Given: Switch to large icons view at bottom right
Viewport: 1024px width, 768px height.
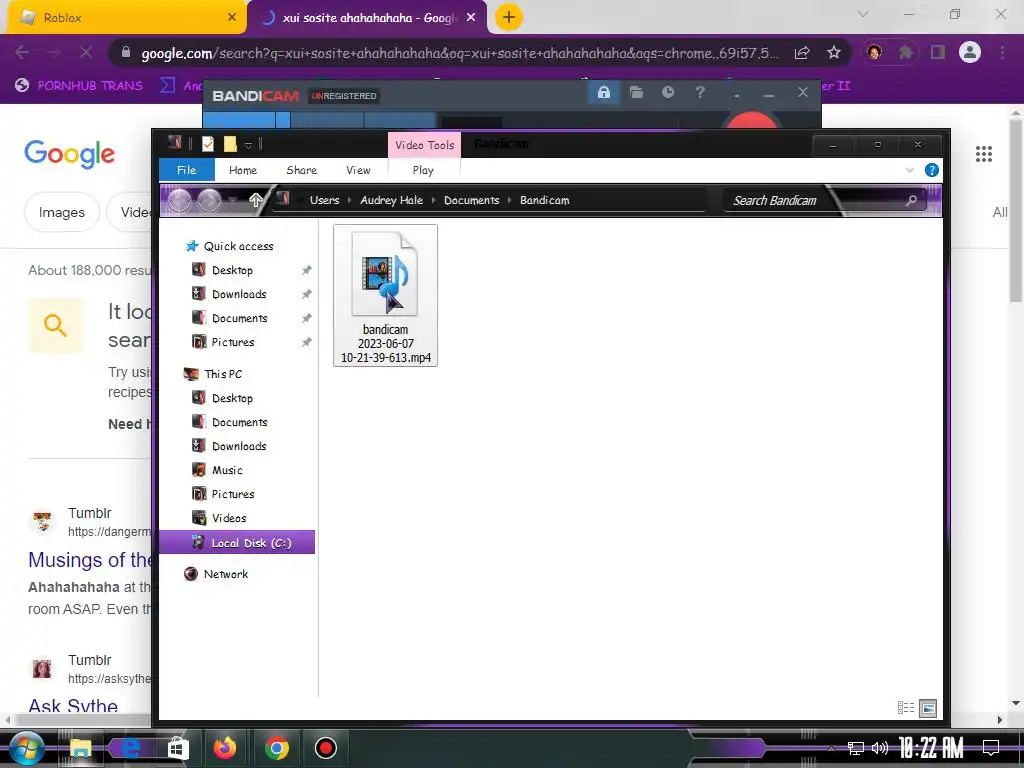Looking at the screenshot, I should pyautogui.click(x=928, y=707).
